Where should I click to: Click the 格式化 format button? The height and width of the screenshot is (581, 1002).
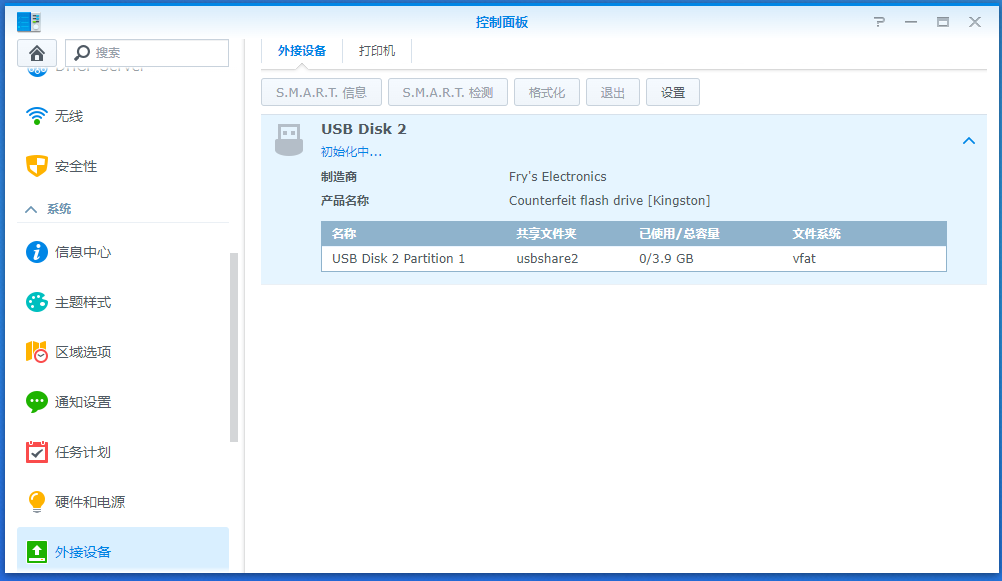coord(547,93)
